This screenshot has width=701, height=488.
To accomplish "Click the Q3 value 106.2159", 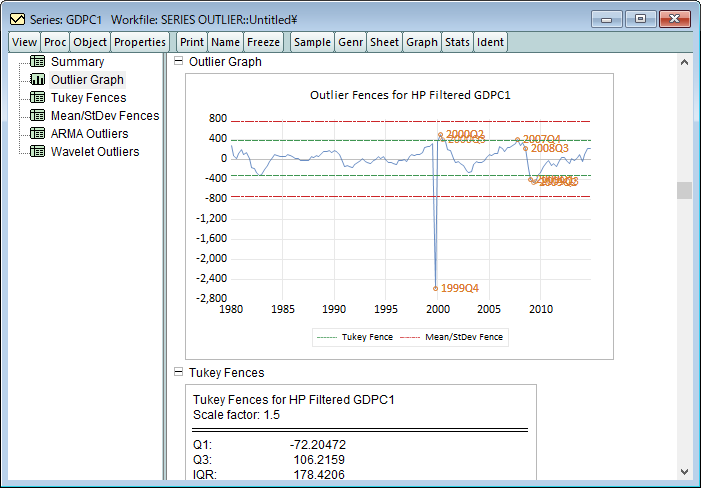I will (x=319, y=459).
